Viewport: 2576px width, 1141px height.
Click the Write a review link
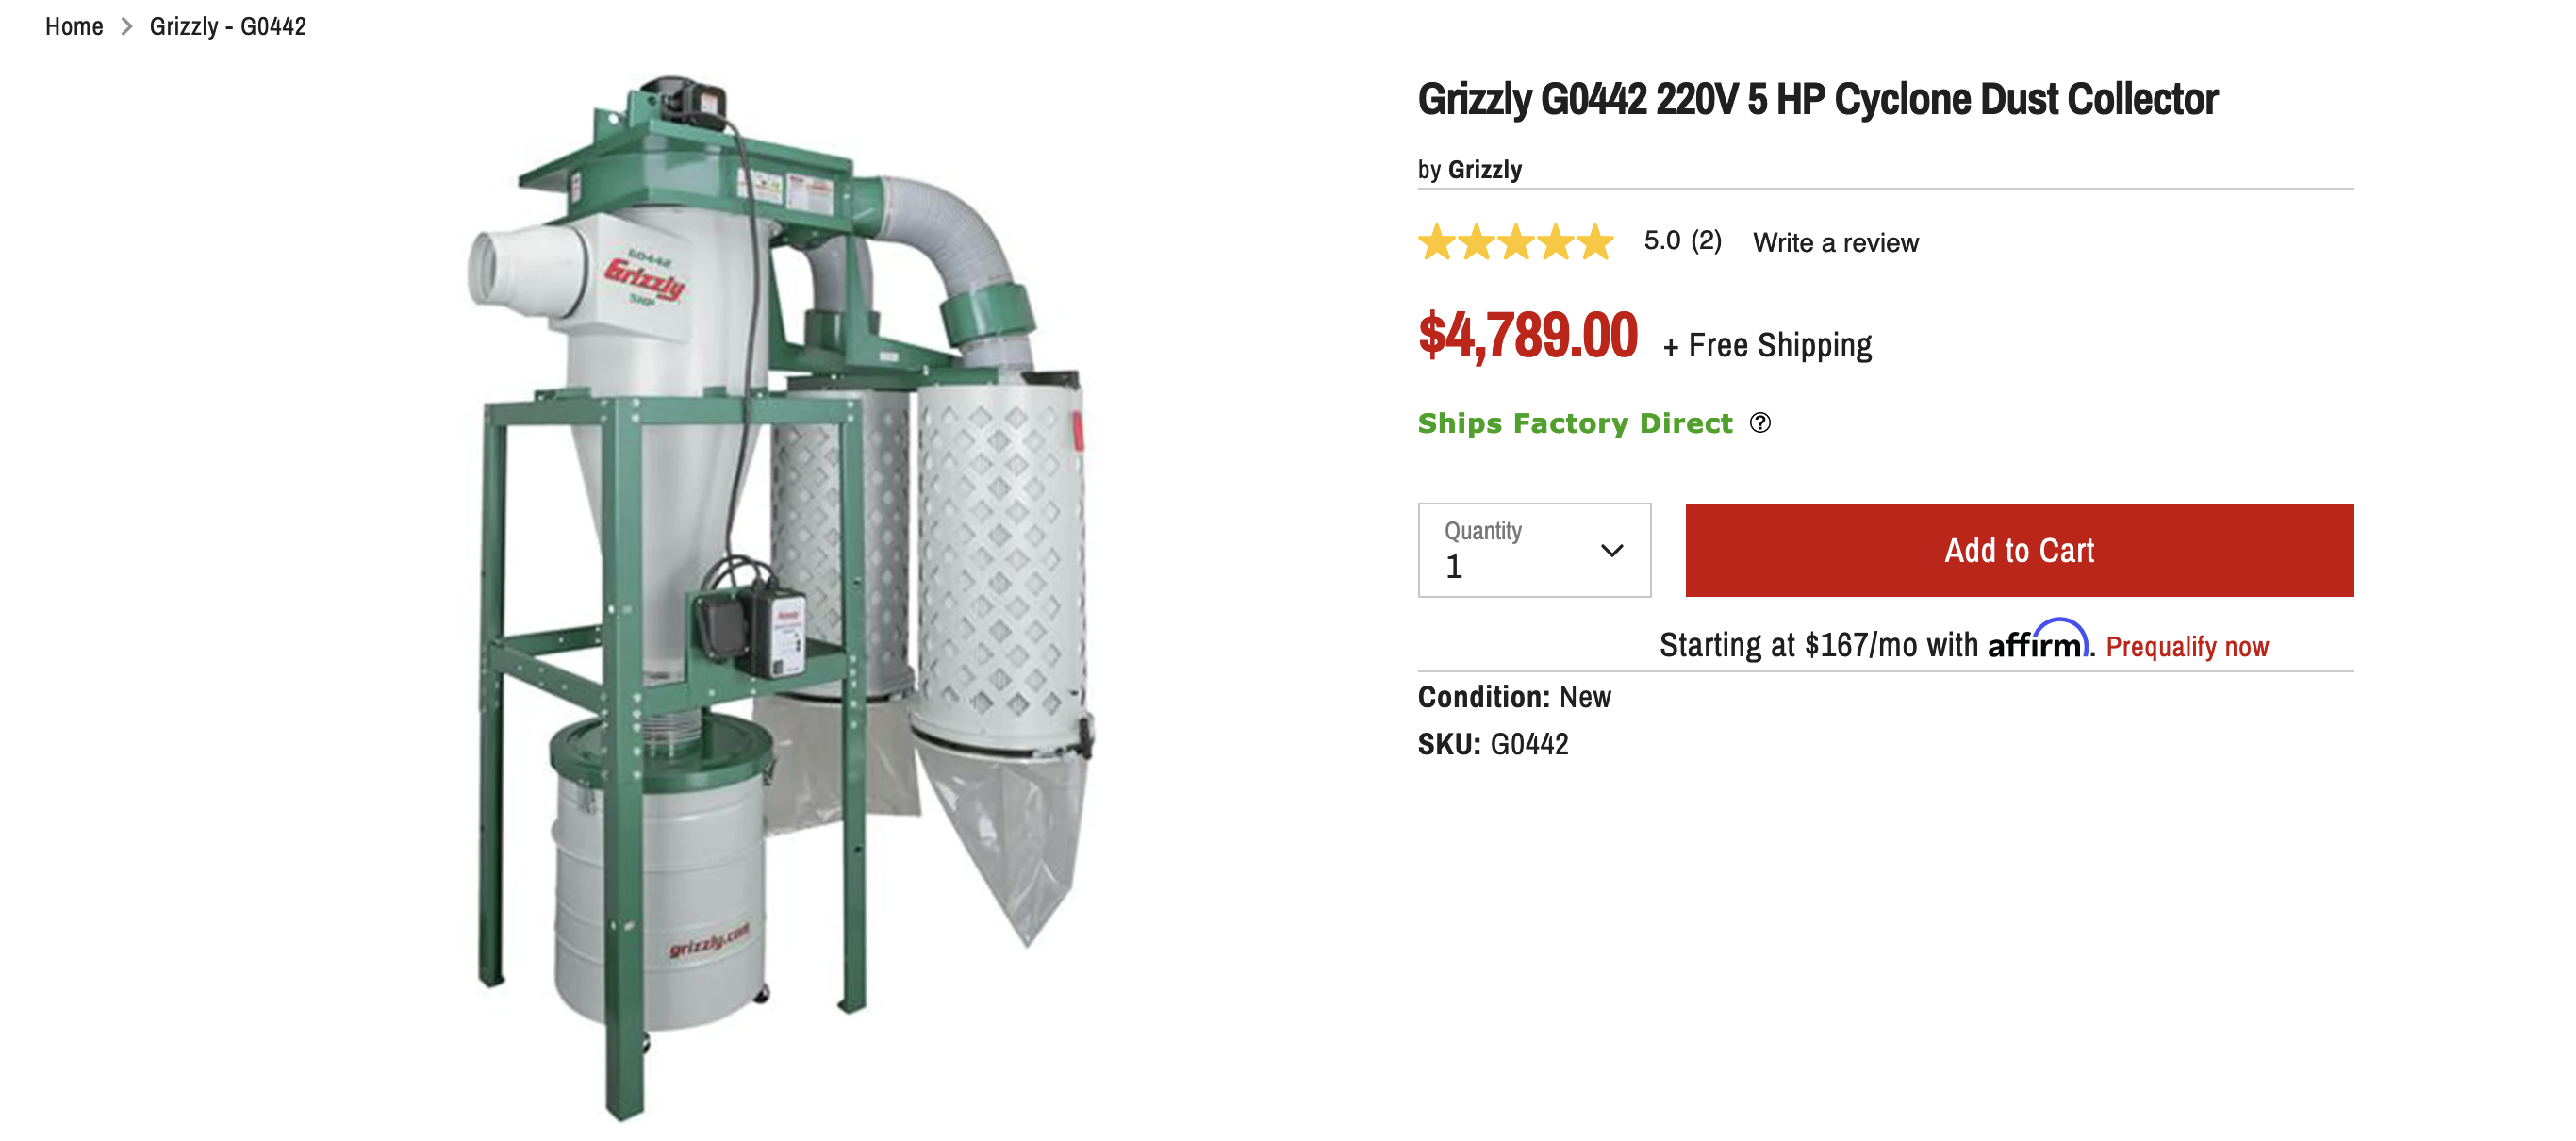point(1835,243)
